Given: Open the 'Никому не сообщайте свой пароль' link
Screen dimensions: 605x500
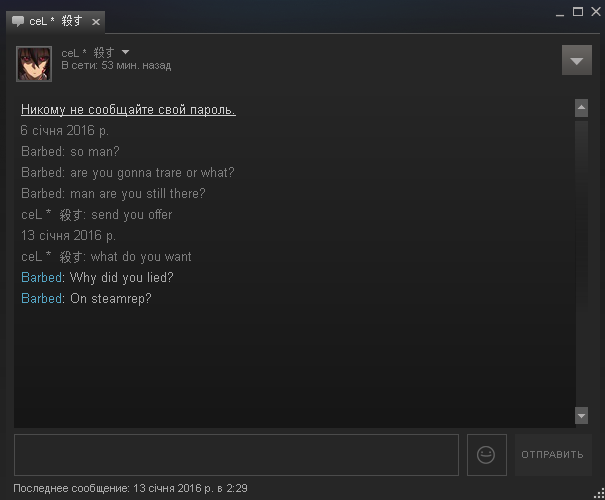Looking at the screenshot, I should [128, 110].
